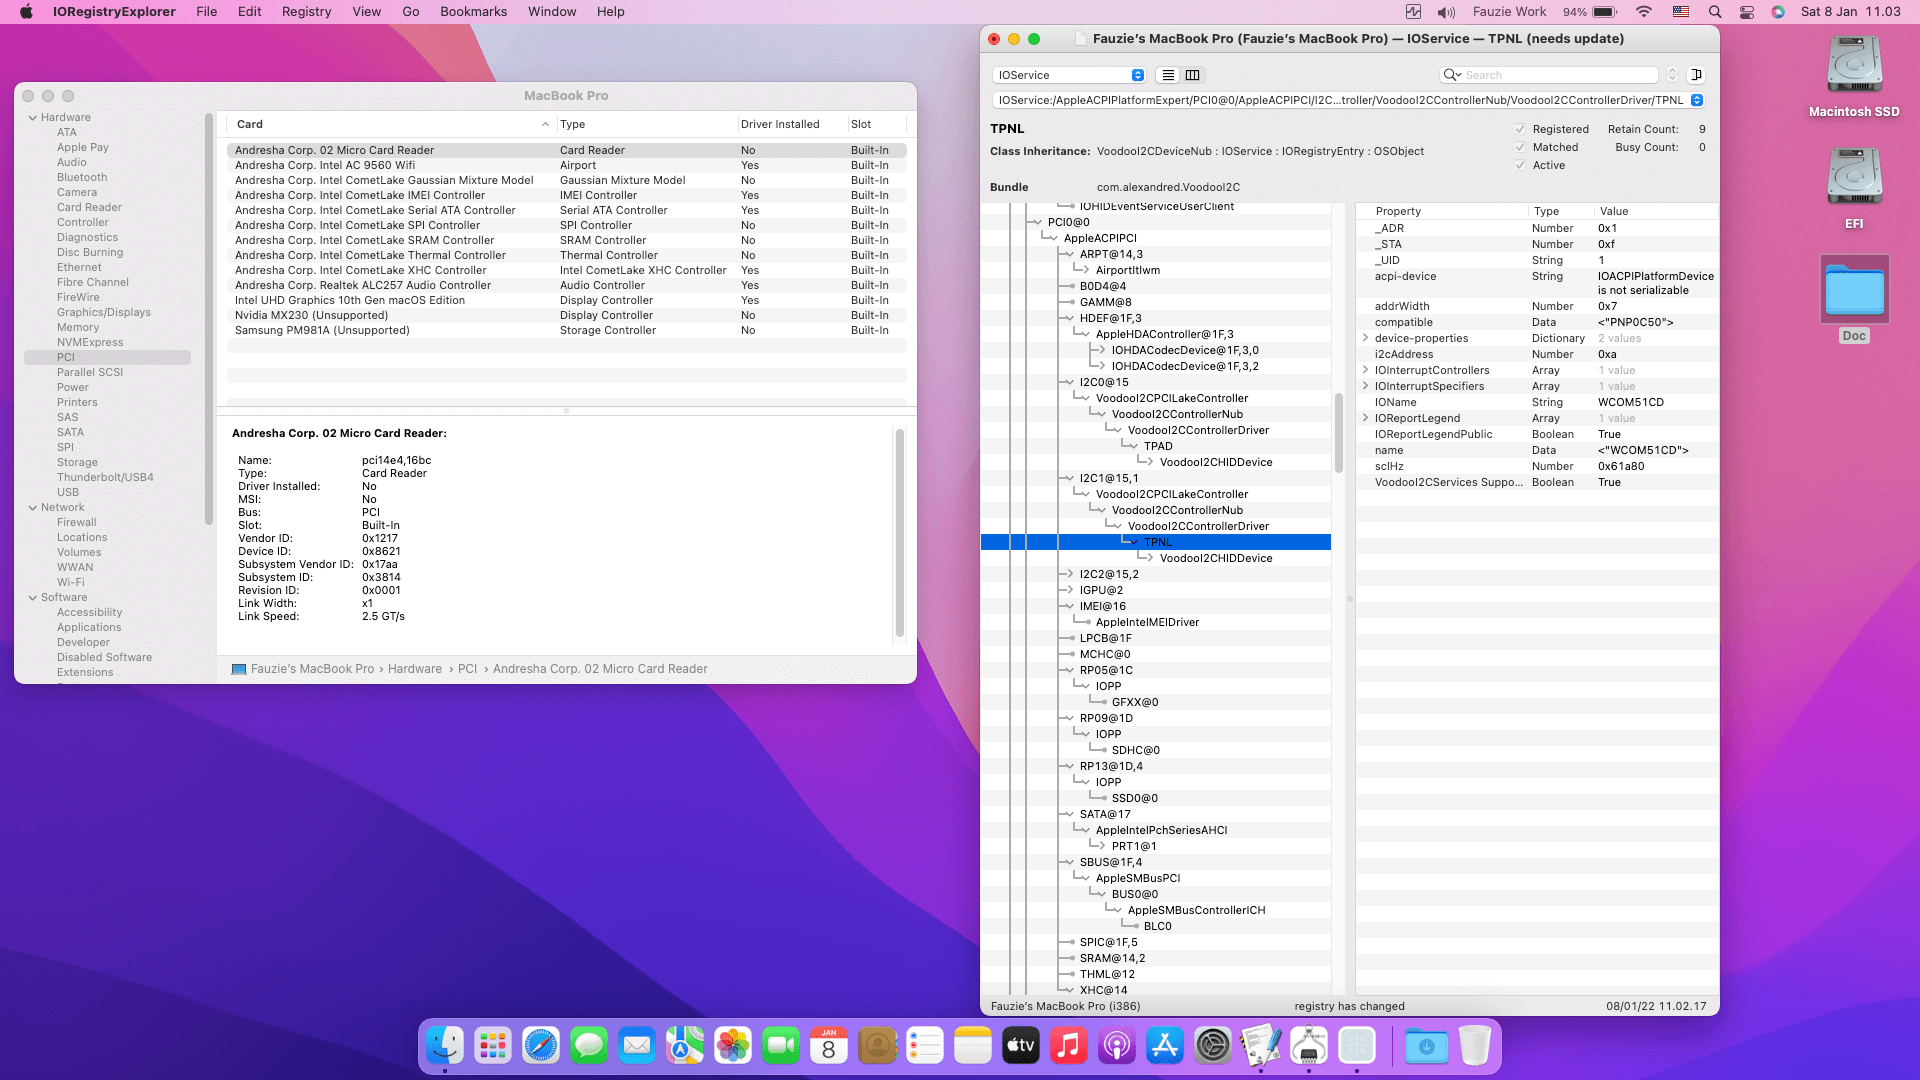Image resolution: width=1920 pixels, height=1080 pixels.
Task: Collapse the Software section in System Information sidebar
Action: pyautogui.click(x=33, y=597)
